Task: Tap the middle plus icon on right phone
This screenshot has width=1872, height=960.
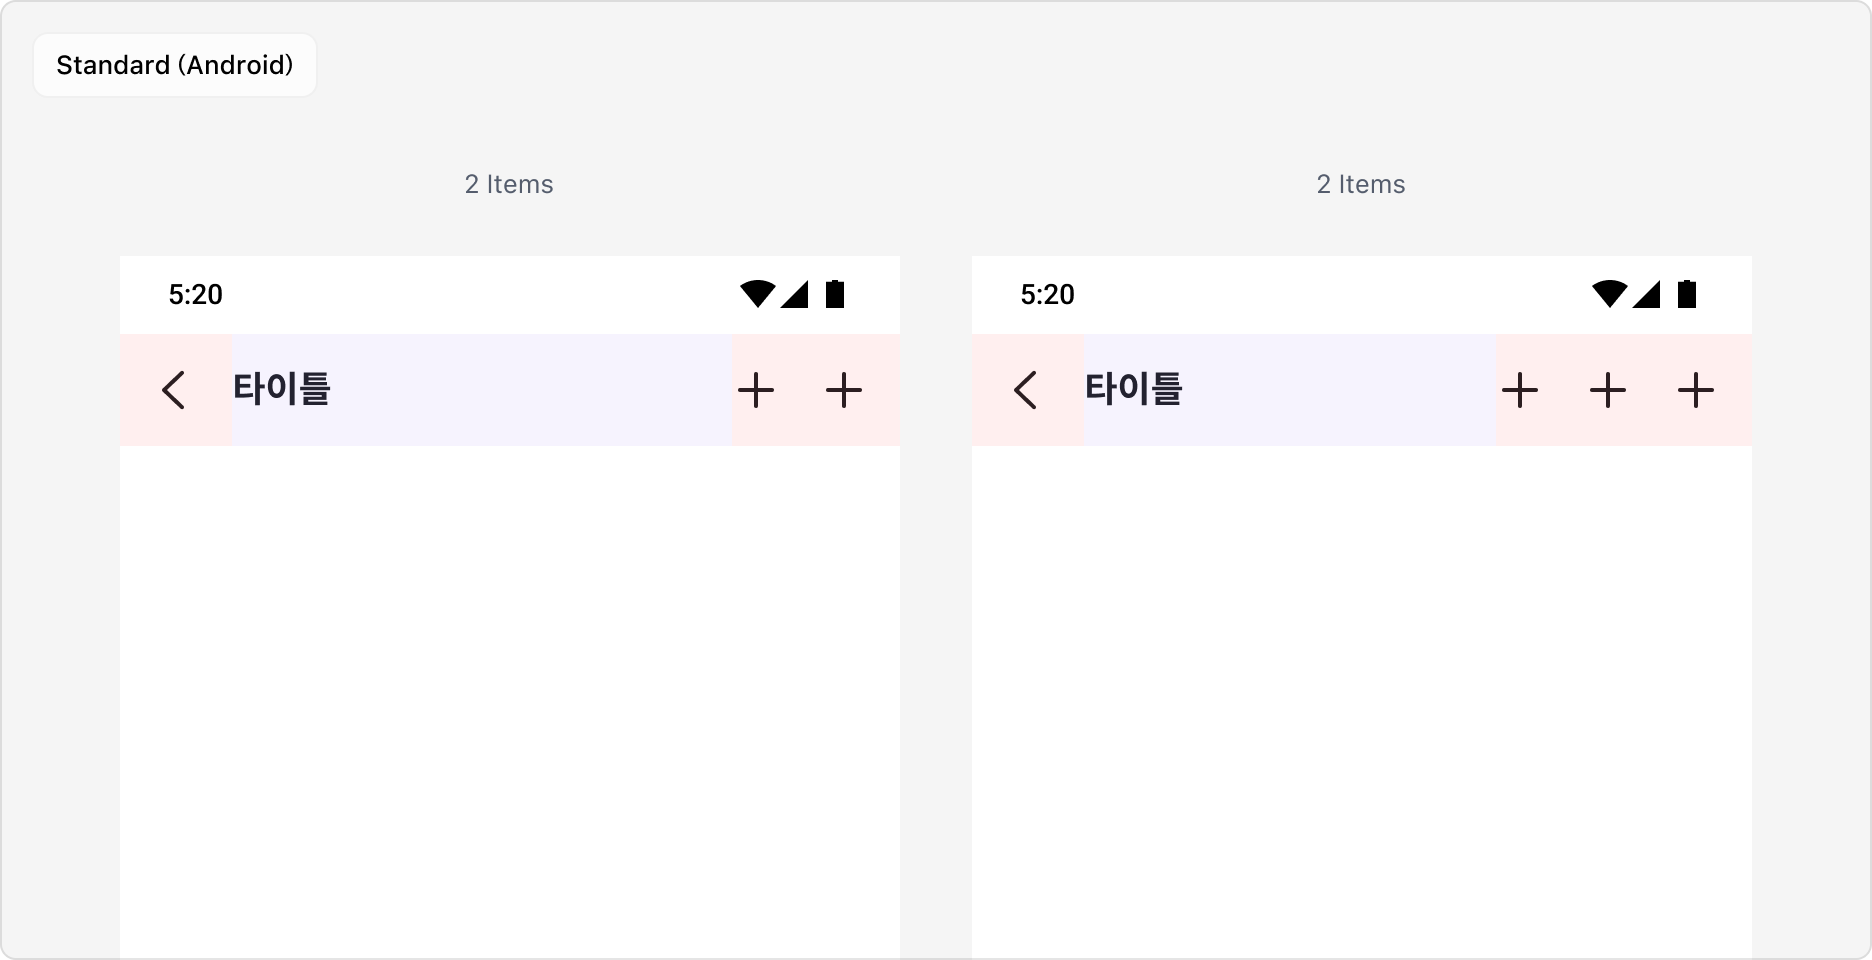Action: click(x=1608, y=390)
